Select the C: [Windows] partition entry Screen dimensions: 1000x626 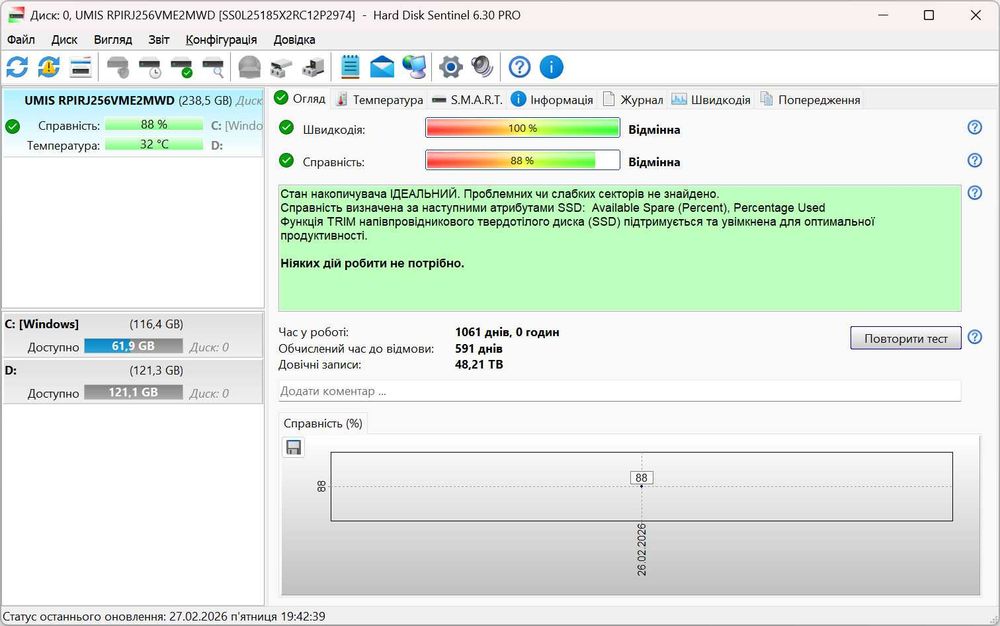(133, 335)
